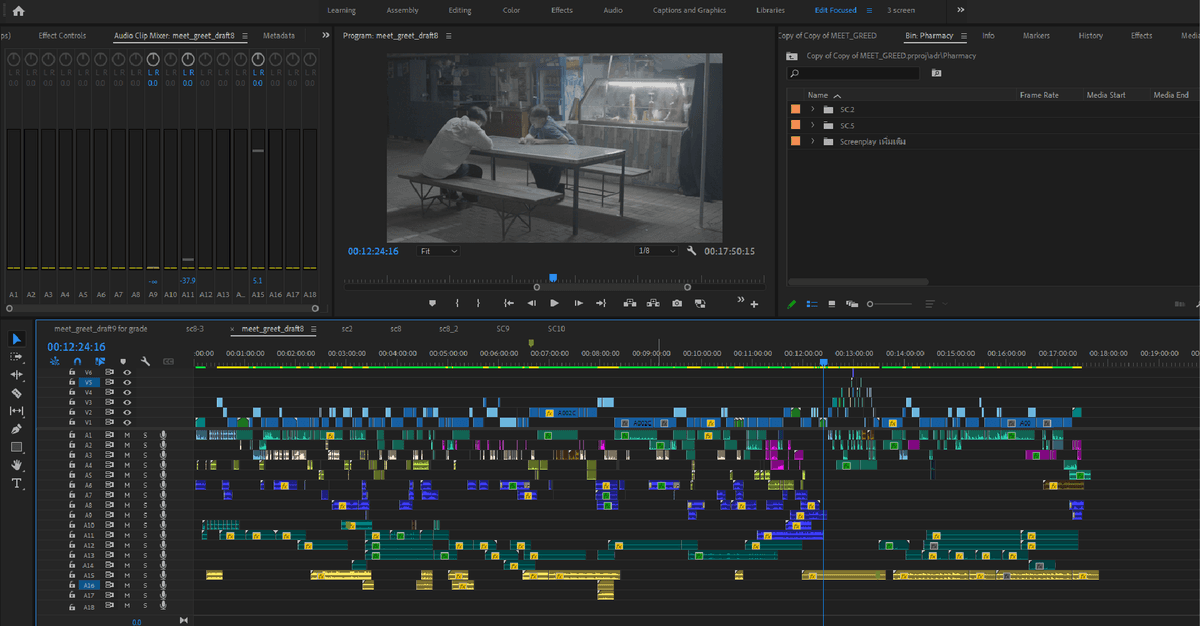
Task: Select the Ripple Edit tool
Action: tap(17, 374)
